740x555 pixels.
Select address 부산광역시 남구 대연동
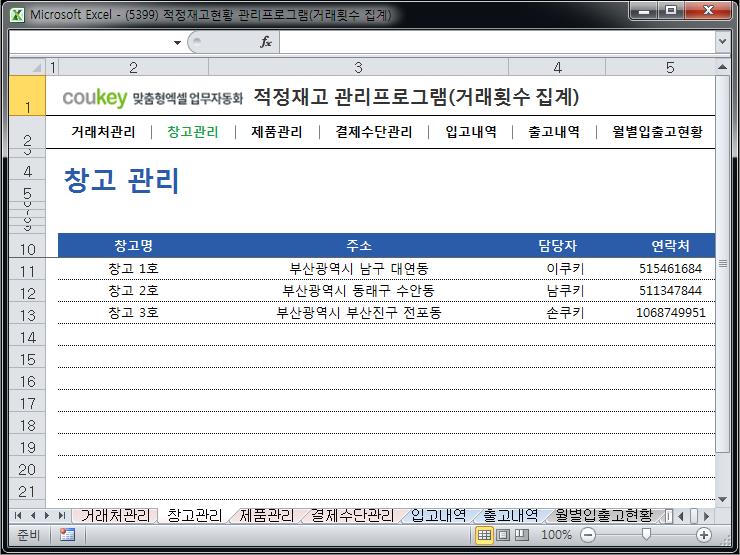[359, 269]
